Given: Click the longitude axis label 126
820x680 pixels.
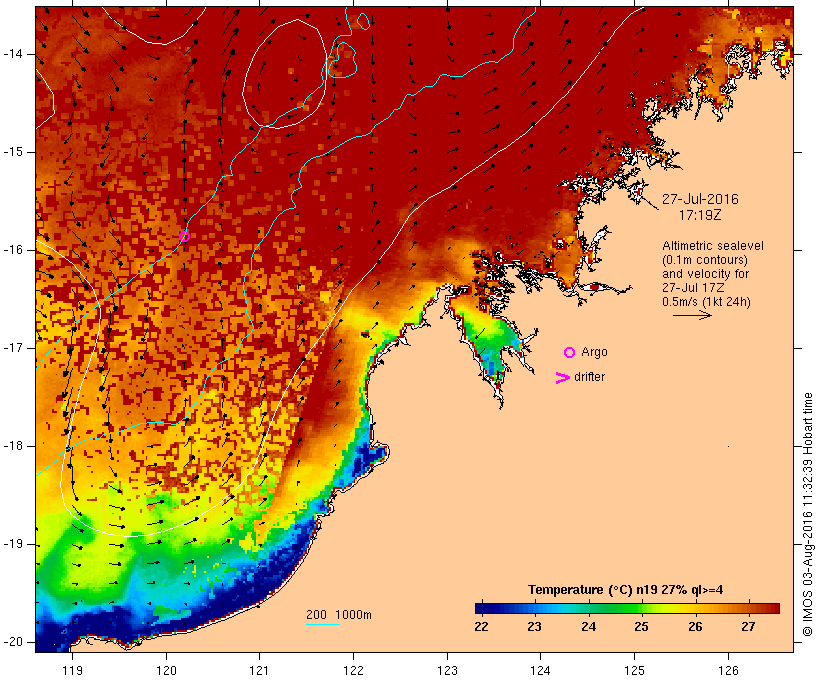Looking at the screenshot, I should point(728,670).
